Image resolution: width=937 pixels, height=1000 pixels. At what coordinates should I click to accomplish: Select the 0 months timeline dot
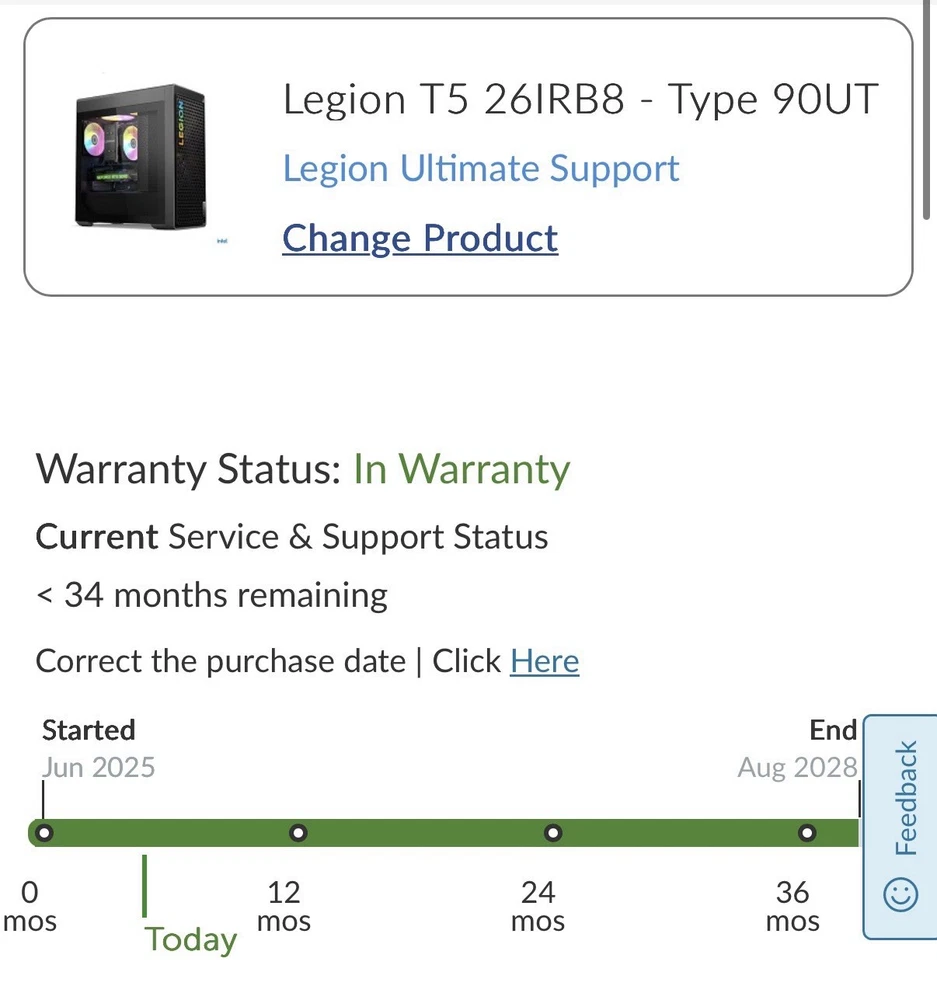coord(43,832)
